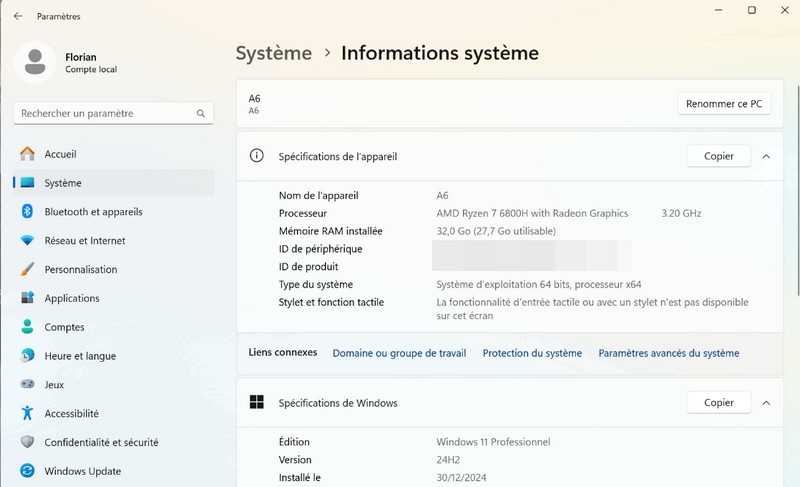Copy device specifications with Copier button
This screenshot has height=487, width=800.
pos(718,156)
